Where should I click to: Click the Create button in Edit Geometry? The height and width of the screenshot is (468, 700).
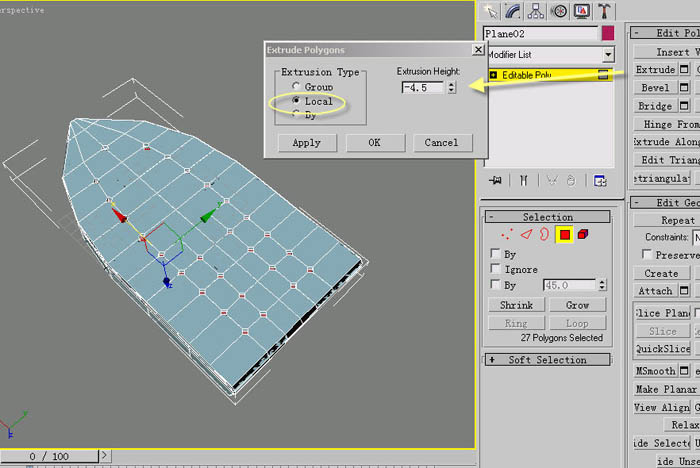coord(662,273)
